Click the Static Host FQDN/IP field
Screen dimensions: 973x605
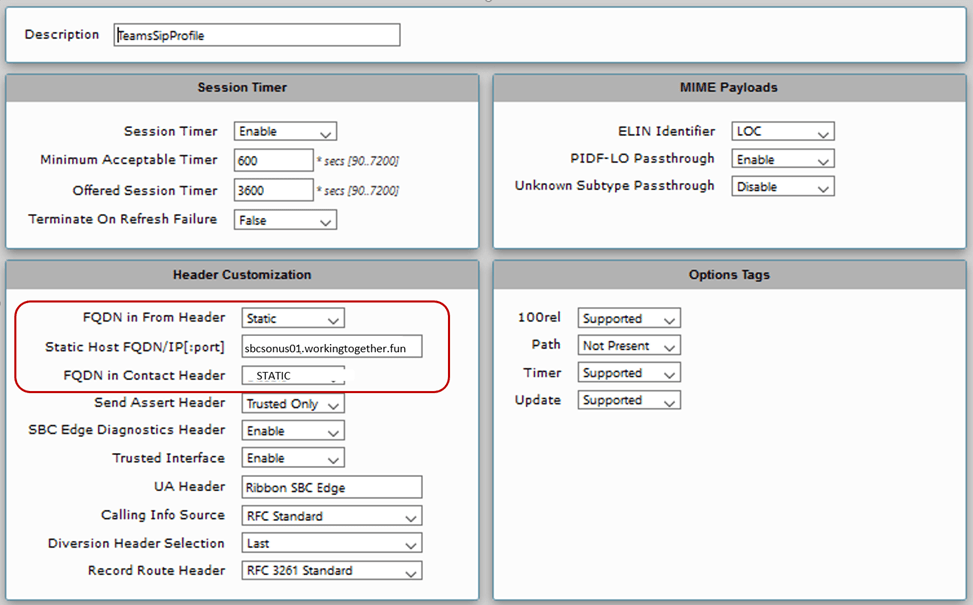pyautogui.click(x=332, y=347)
